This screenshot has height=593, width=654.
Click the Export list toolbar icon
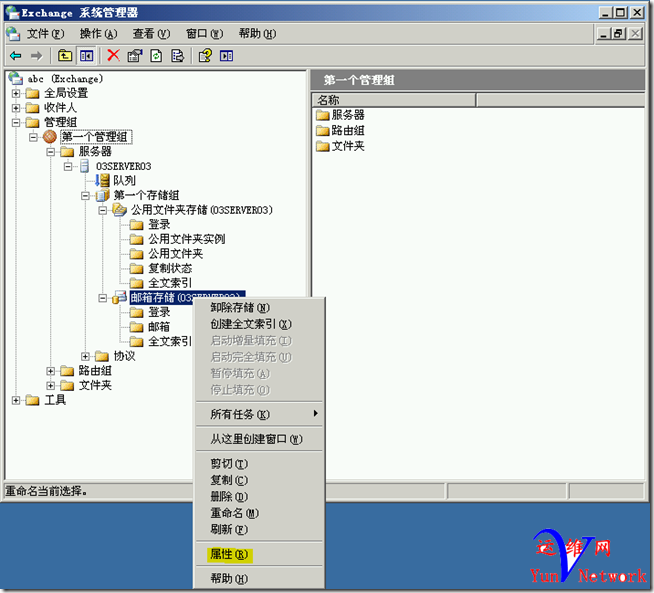click(x=178, y=55)
